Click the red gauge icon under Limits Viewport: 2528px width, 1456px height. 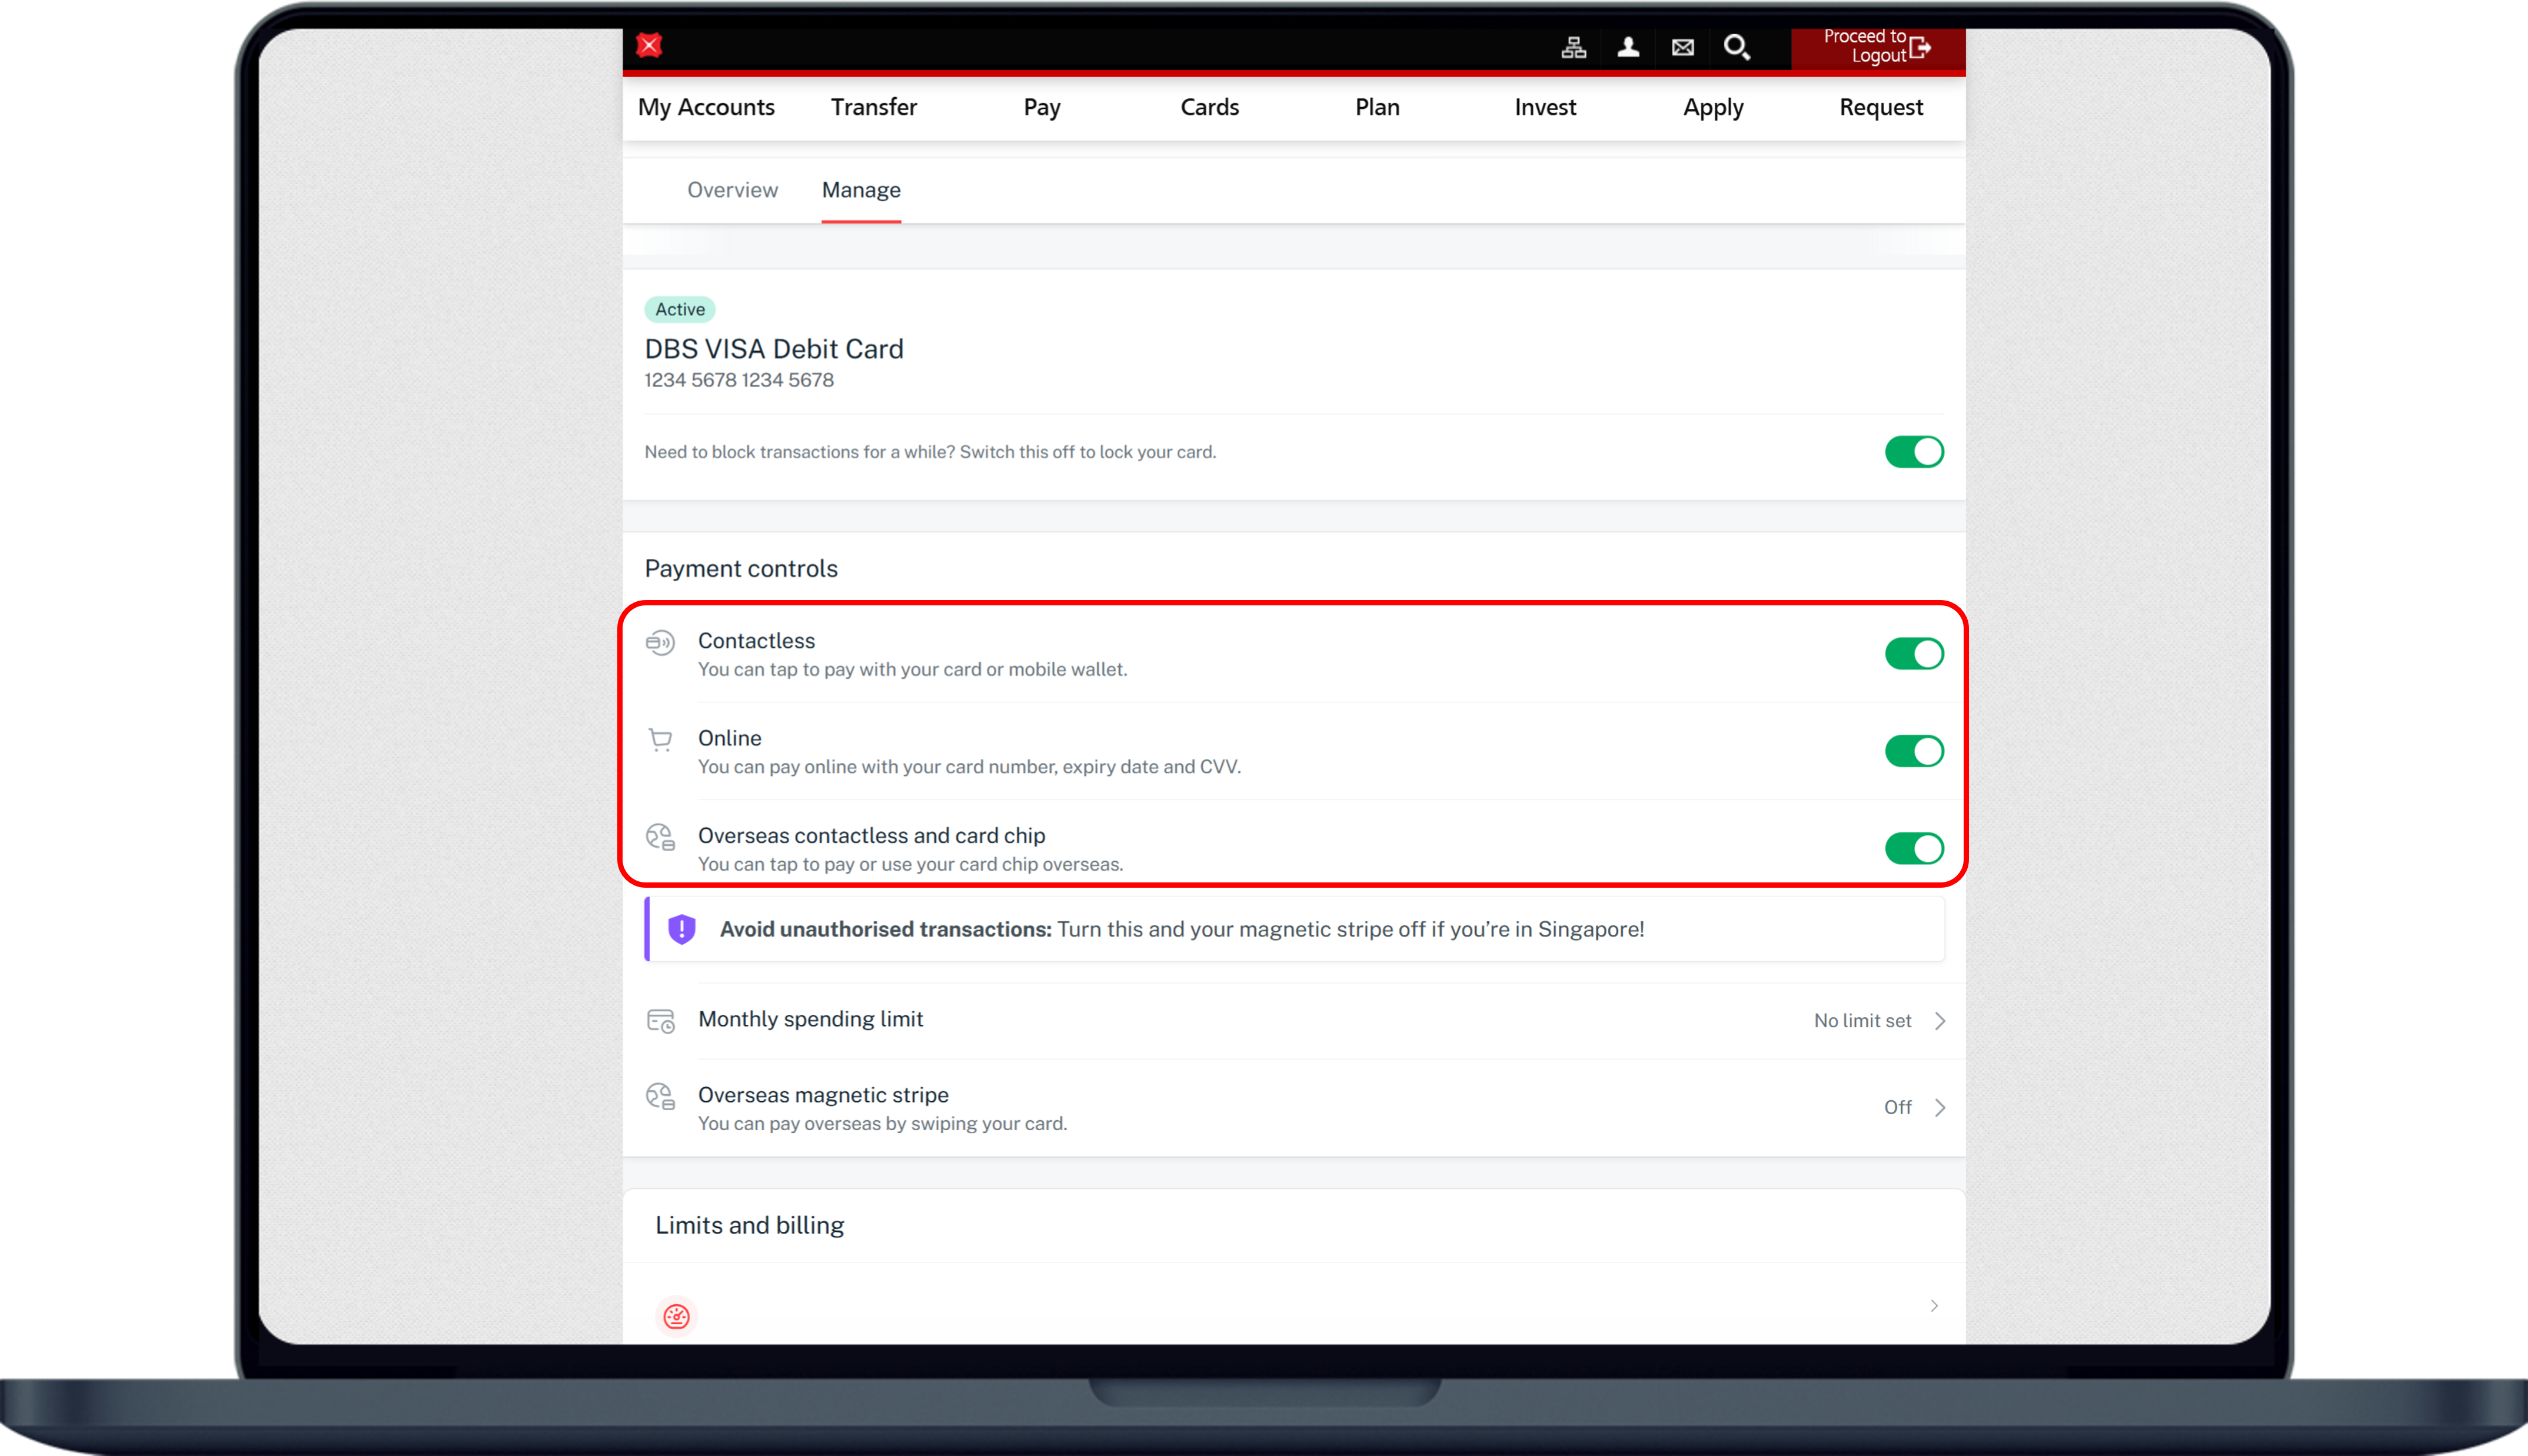(x=677, y=1316)
